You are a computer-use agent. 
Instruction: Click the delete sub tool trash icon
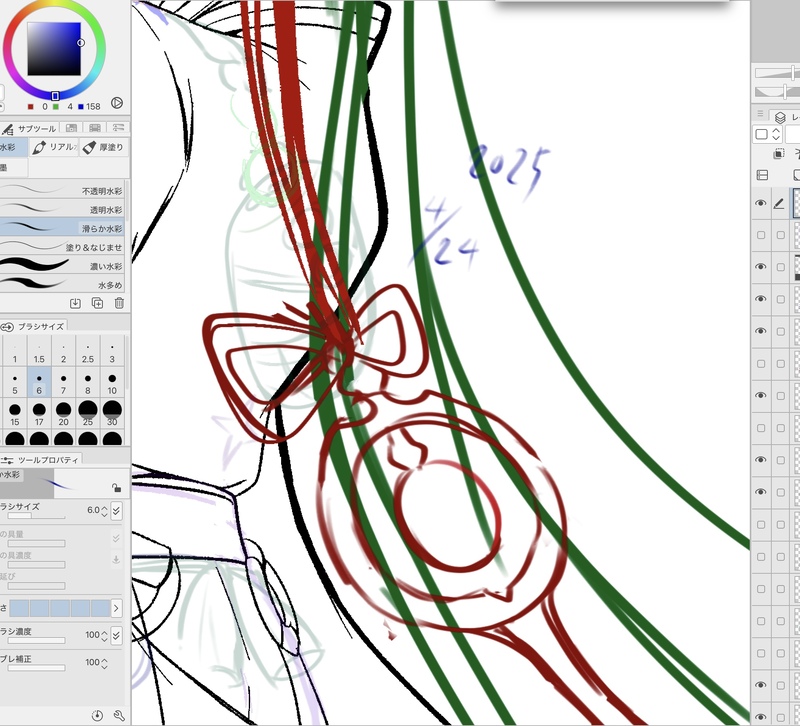click(119, 303)
